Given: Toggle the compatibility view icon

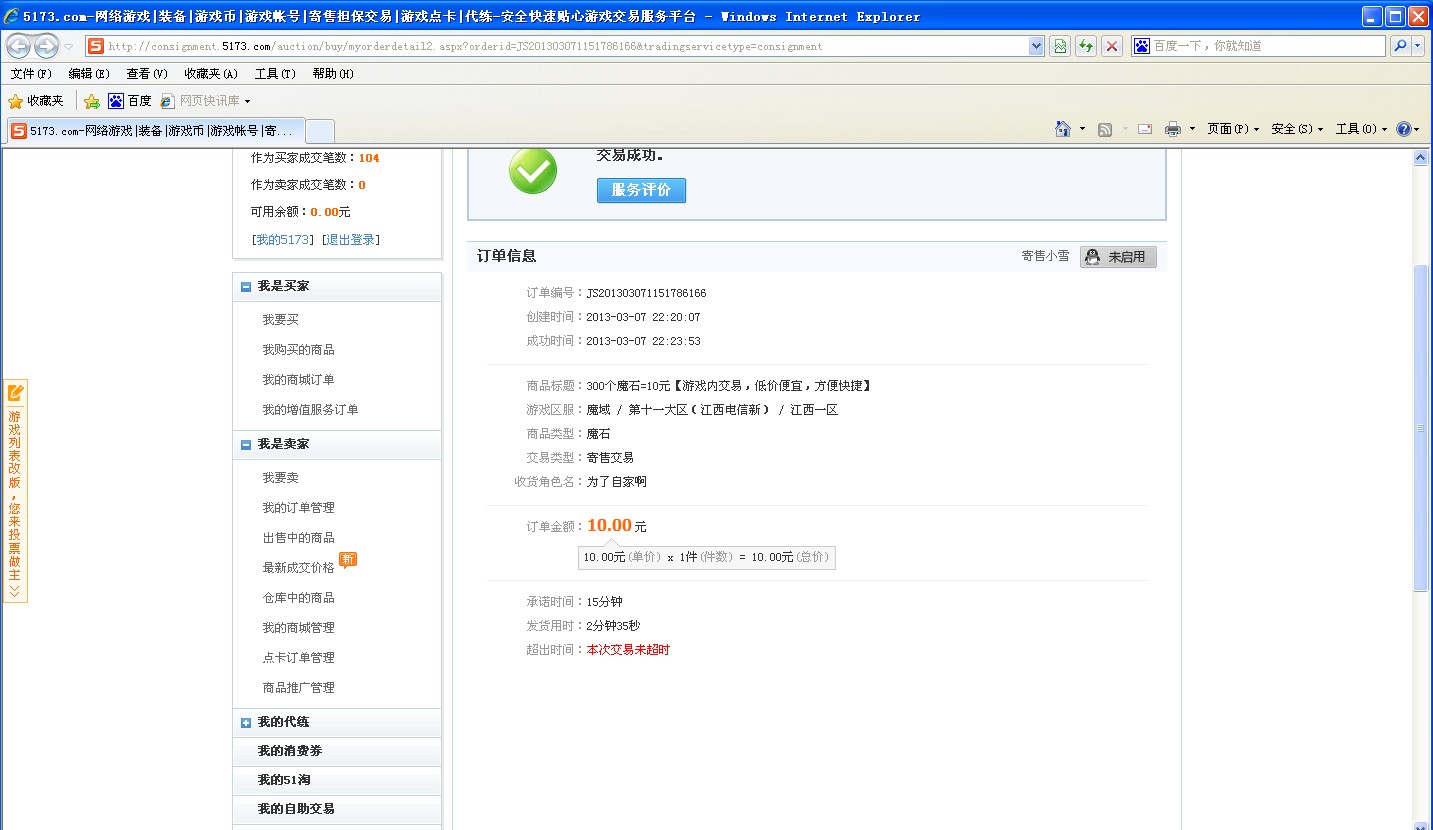Looking at the screenshot, I should (1060, 46).
